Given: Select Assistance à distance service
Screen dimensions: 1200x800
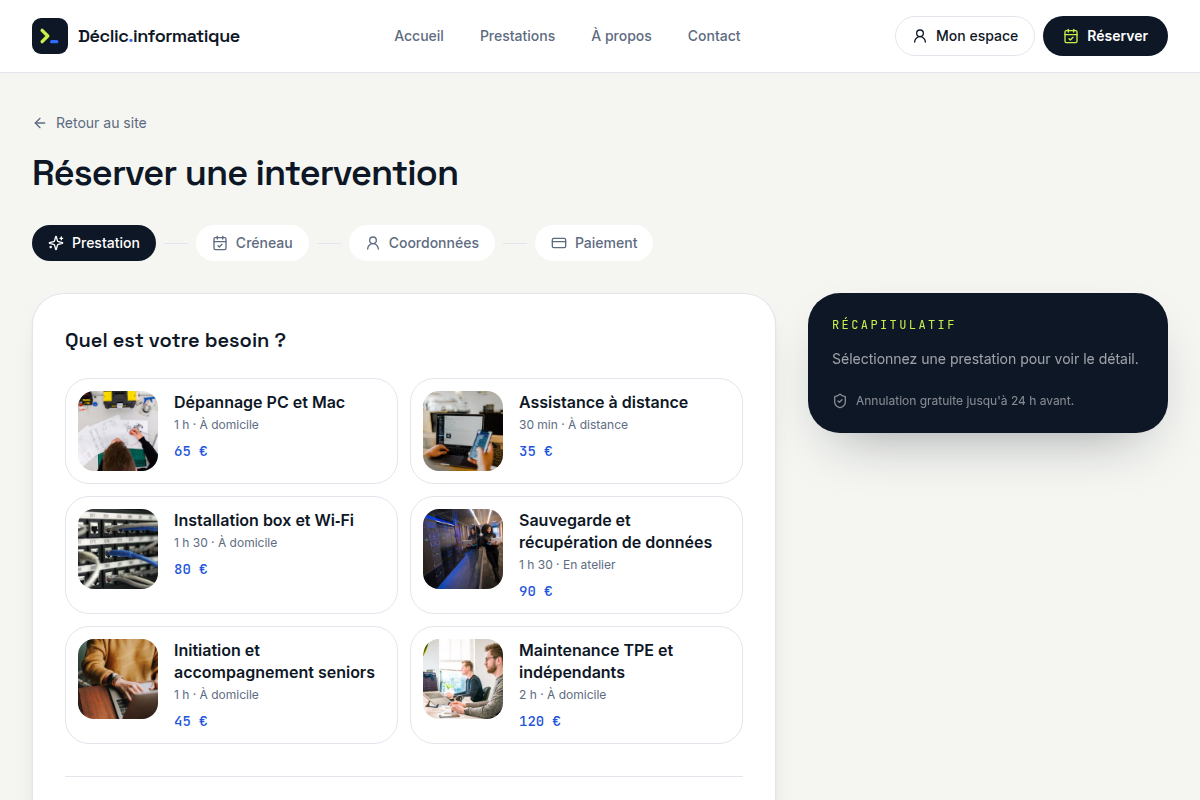Looking at the screenshot, I should tap(576, 431).
